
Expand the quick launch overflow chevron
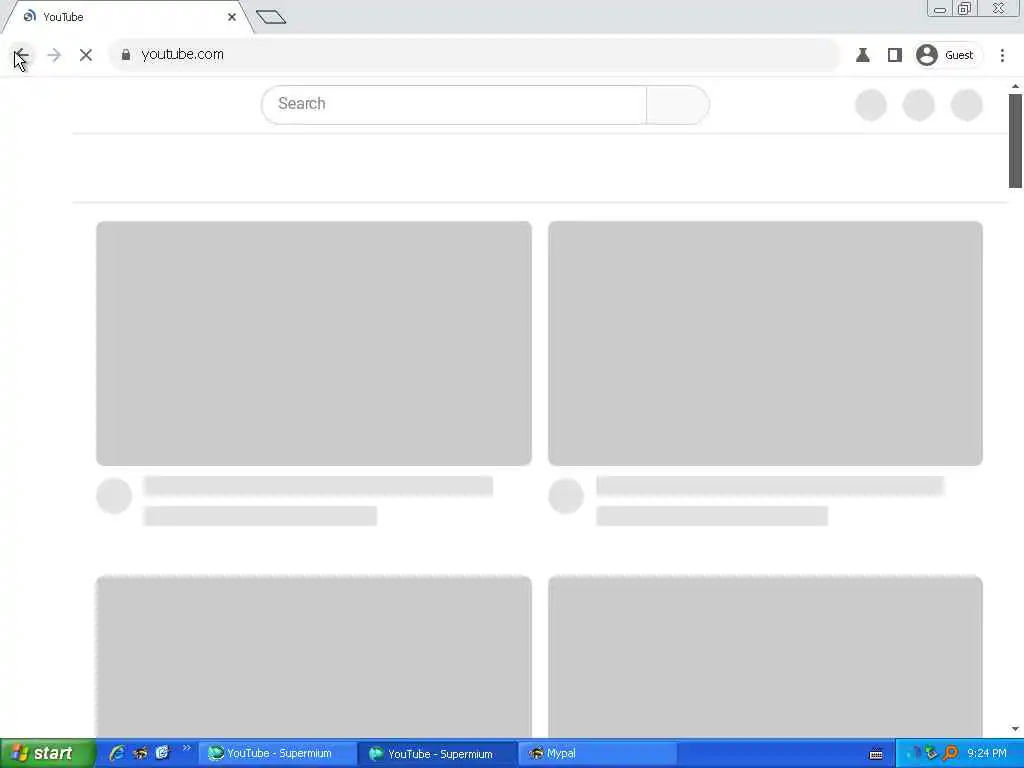(186, 748)
